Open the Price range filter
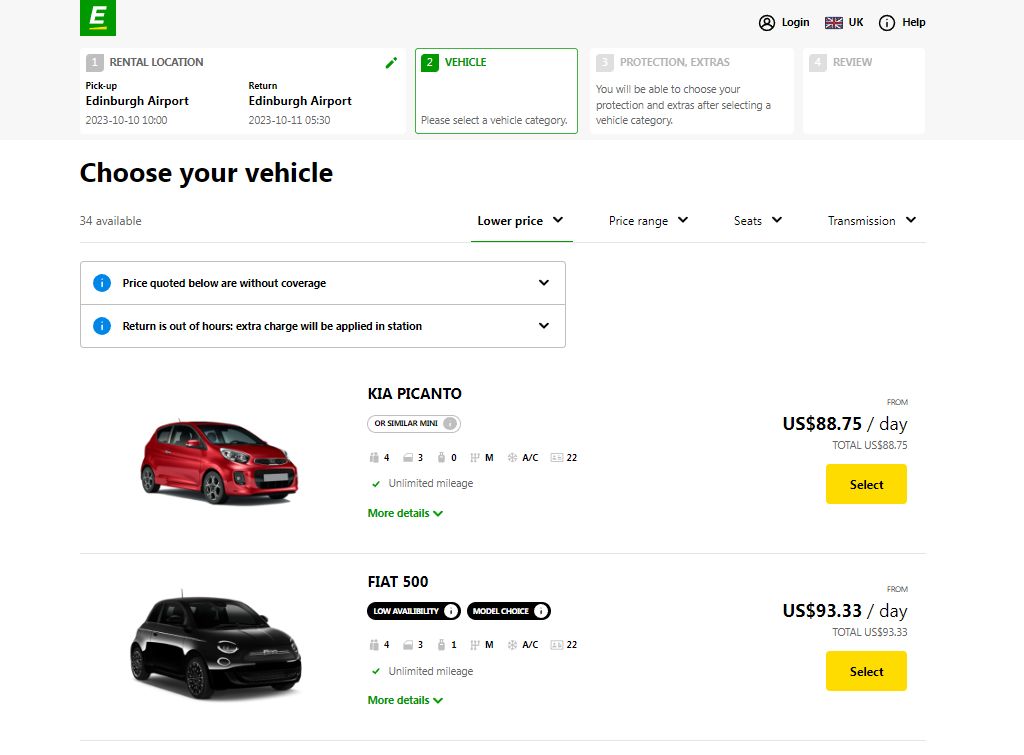 click(x=648, y=220)
